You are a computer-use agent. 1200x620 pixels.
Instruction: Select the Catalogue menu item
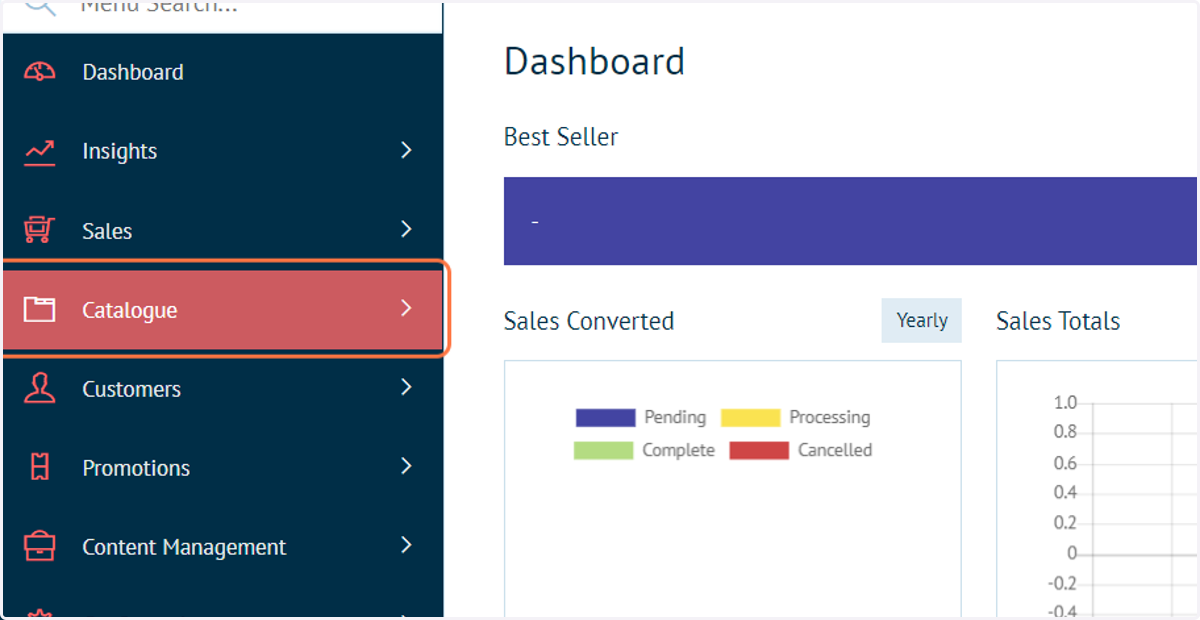(222, 309)
